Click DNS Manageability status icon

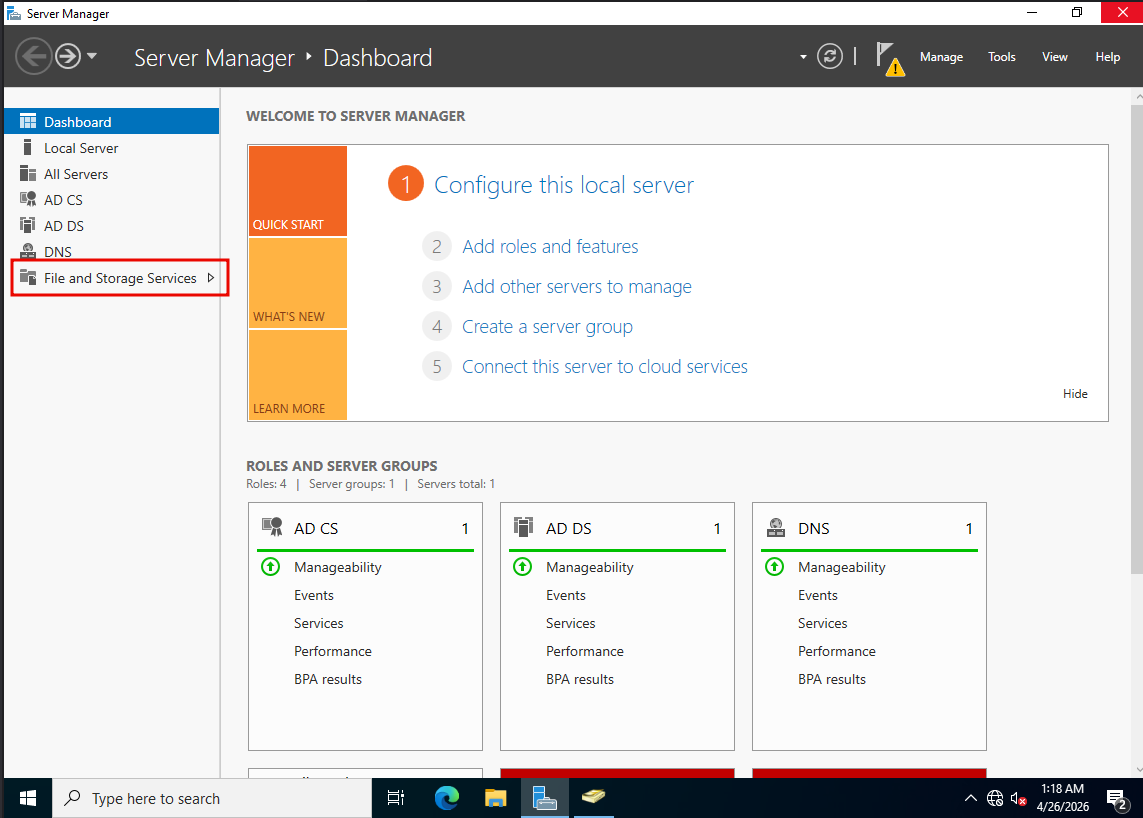click(x=774, y=566)
